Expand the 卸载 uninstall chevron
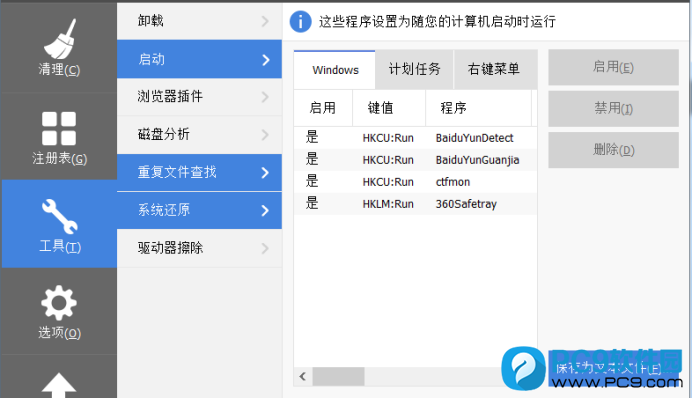The width and height of the screenshot is (692, 398). pyautogui.click(x=265, y=21)
